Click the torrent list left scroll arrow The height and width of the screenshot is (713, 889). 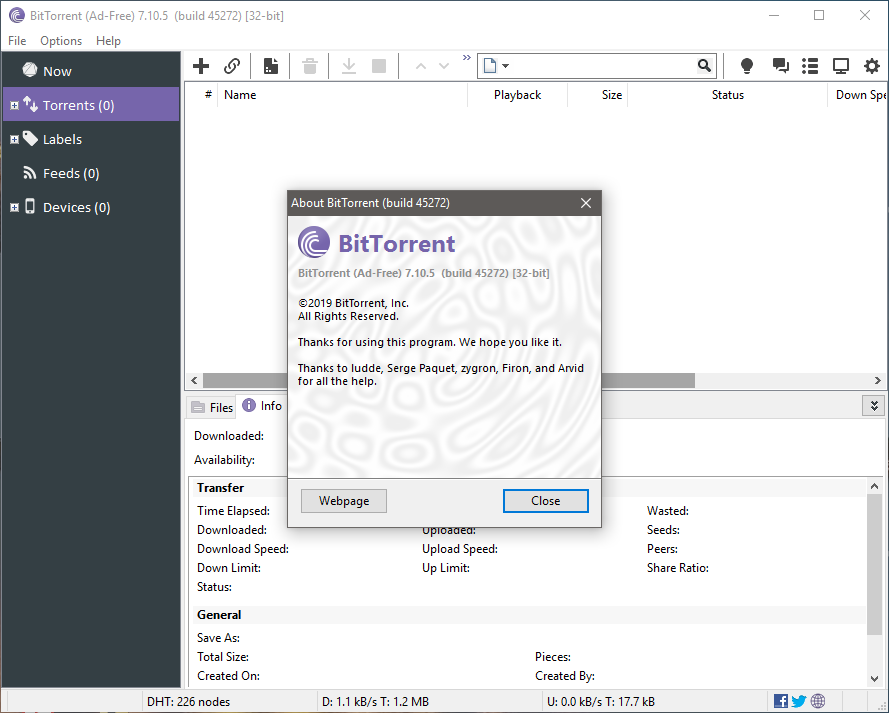point(194,380)
